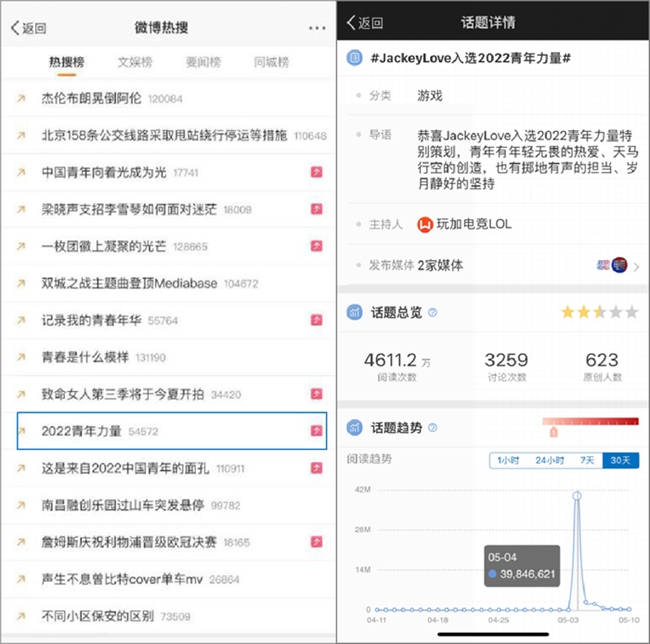Expand the 2家媒体 publisher list chevron
This screenshot has height=644, width=650.
coord(636,267)
